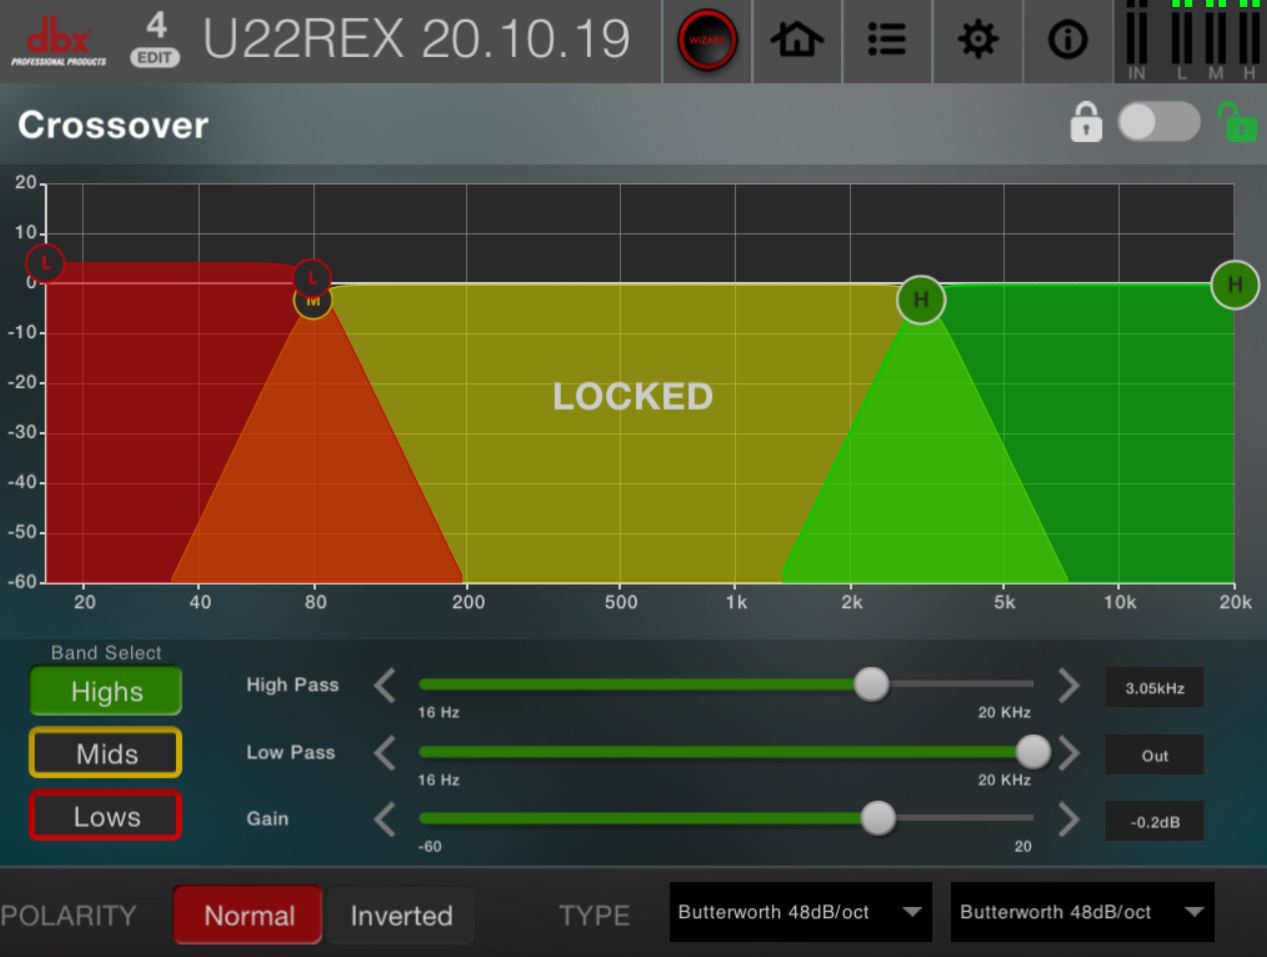Viewport: 1267px width, 957px height.
Task: Open the settings gear icon
Action: click(x=977, y=41)
